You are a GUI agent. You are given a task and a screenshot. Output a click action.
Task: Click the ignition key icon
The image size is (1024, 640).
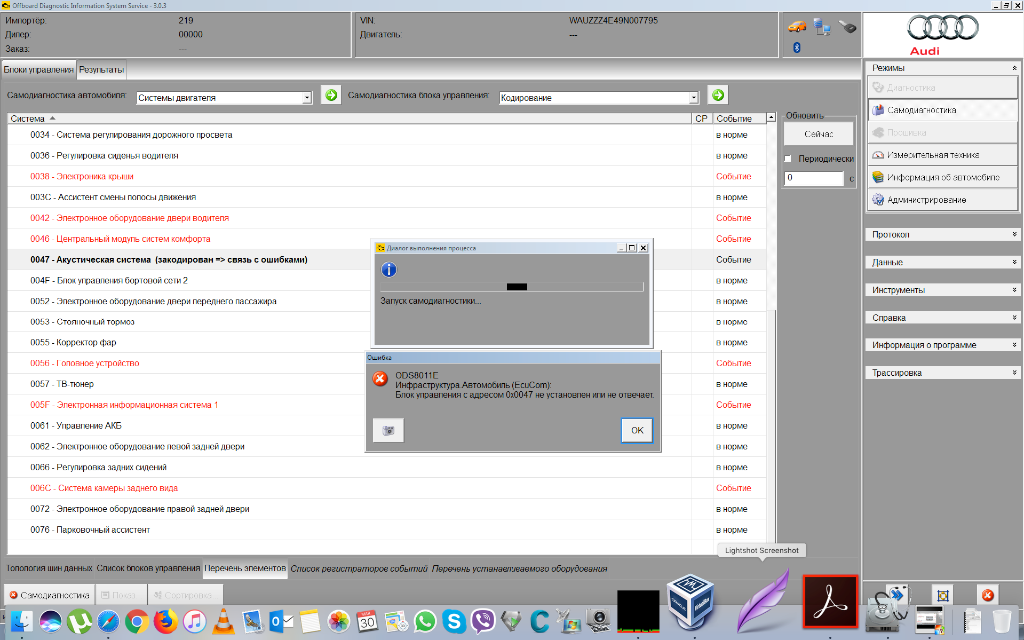(847, 27)
